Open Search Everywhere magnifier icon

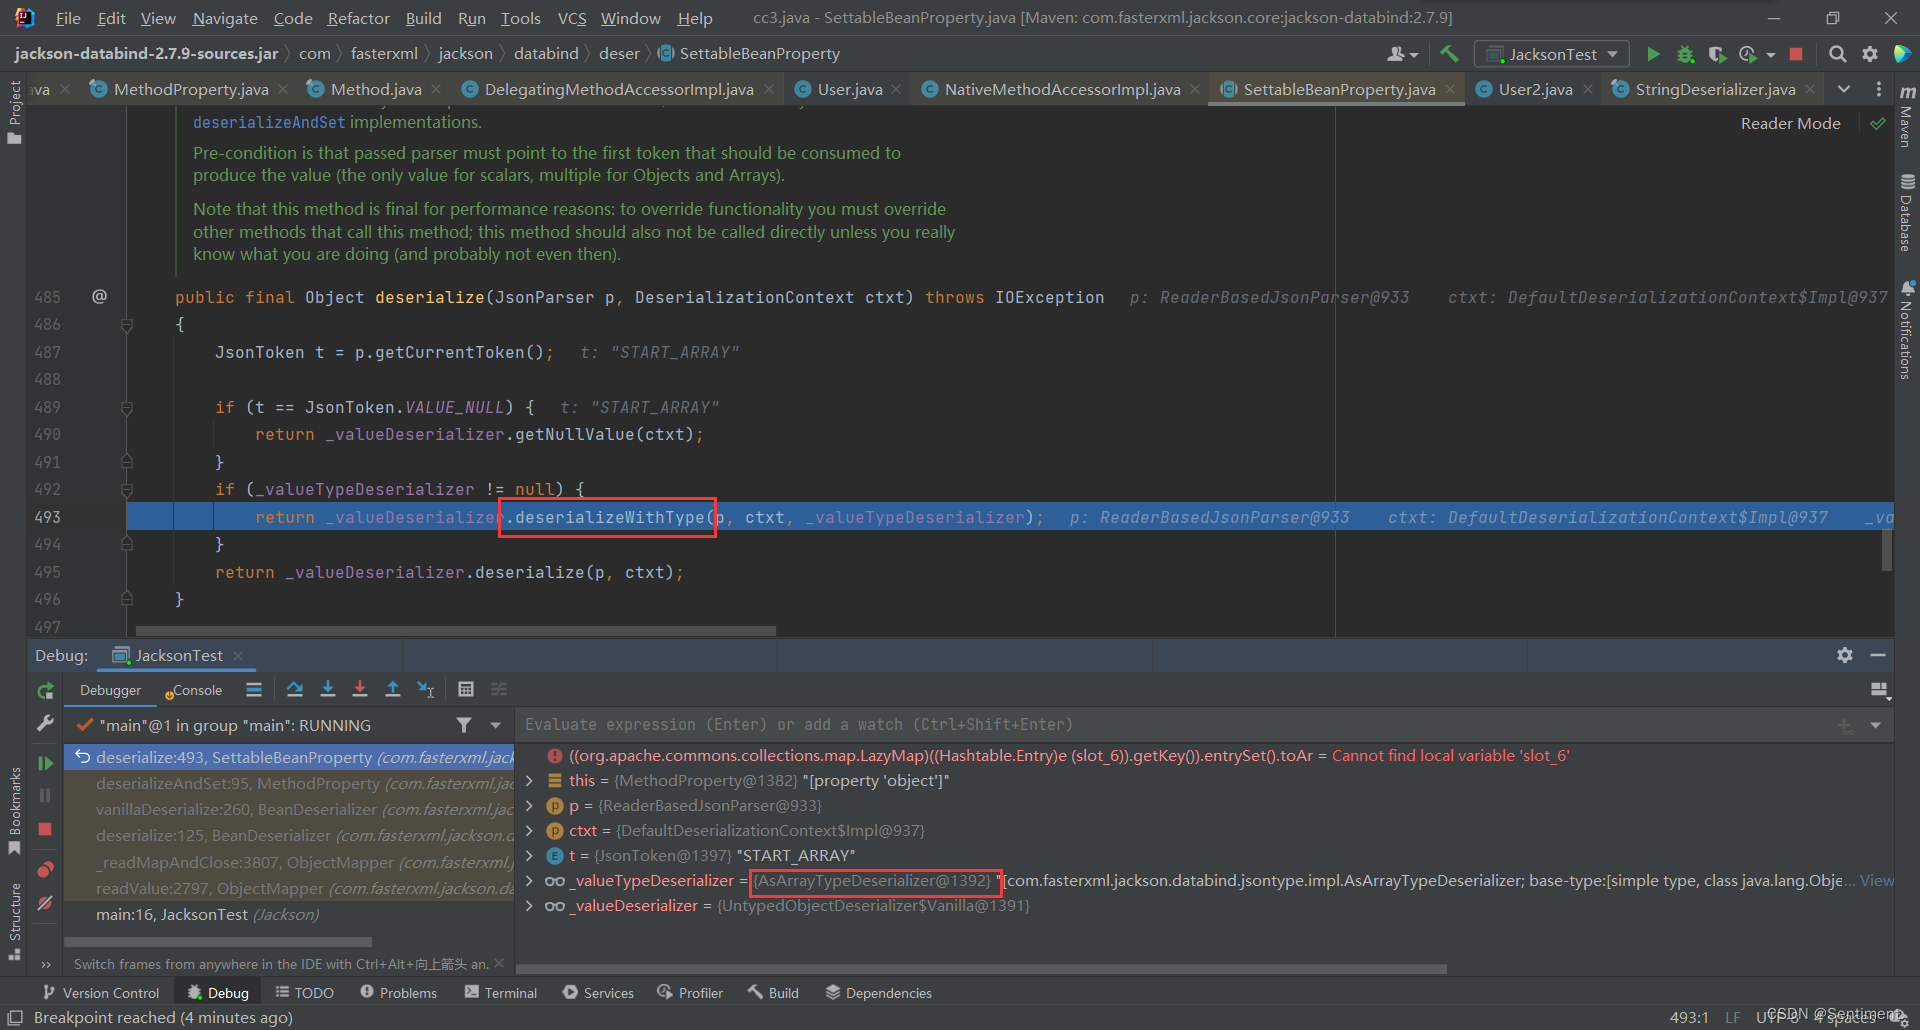coord(1837,54)
